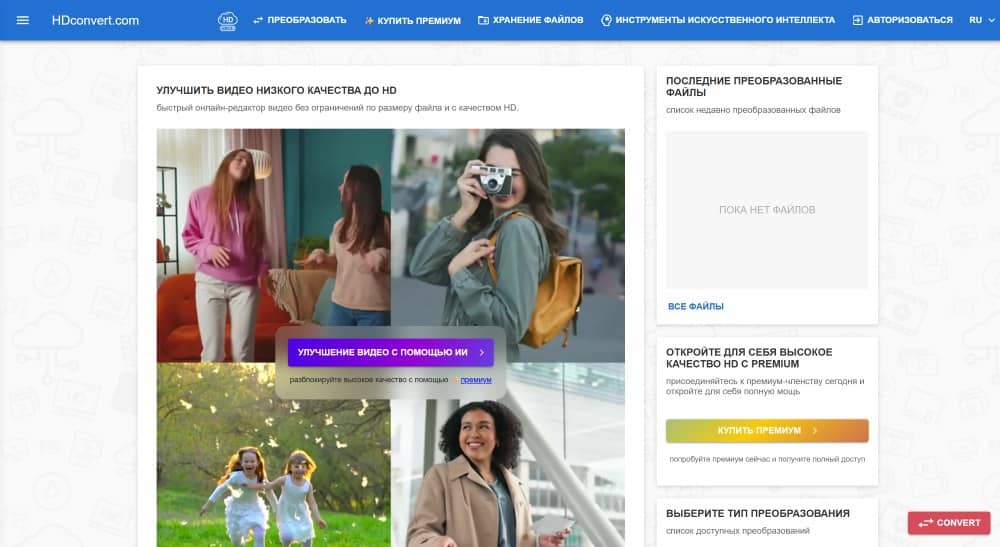Click the running girls on grass thumbnail
The image size is (1000, 547).
274,455
